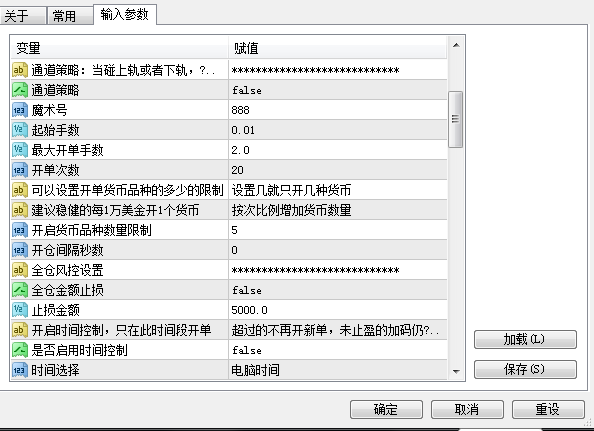Click the 确定 button
Viewport: 594px width, 431px height.
[x=386, y=409]
